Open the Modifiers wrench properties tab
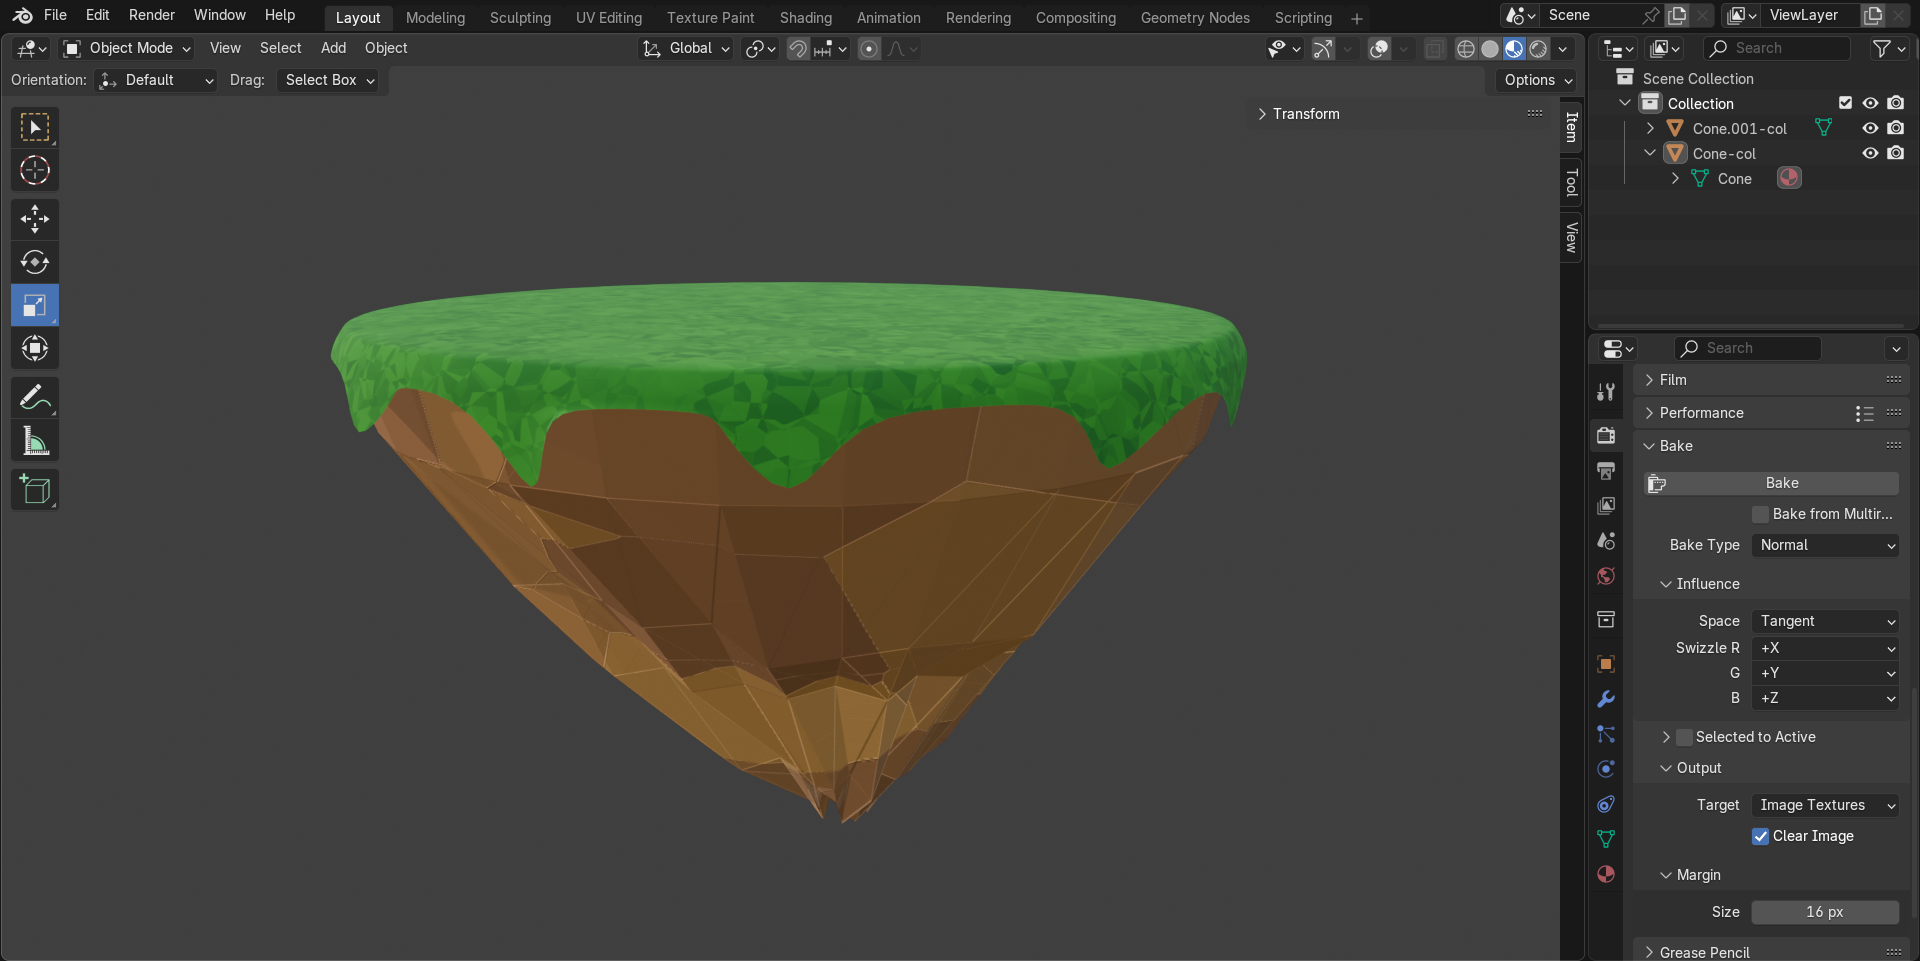This screenshot has width=1920, height=961. 1606,699
